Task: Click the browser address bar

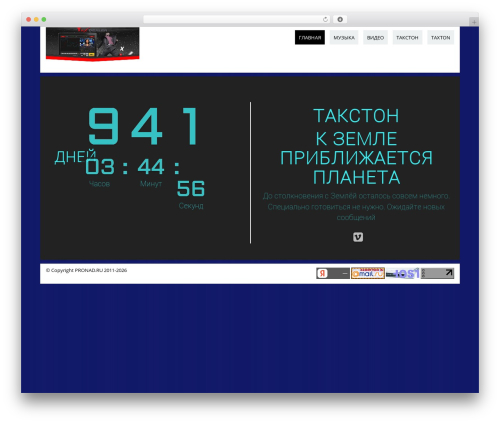Action: point(236,19)
